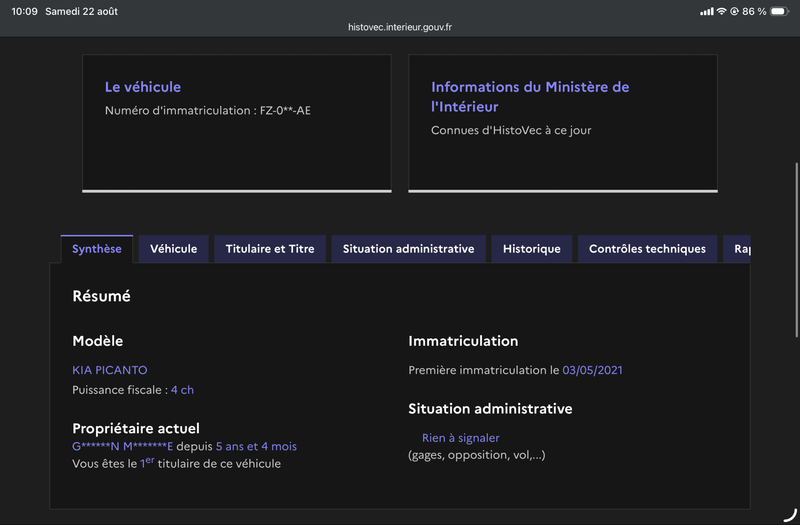Open the Véhicule tab
The image size is (800, 525).
173,249
